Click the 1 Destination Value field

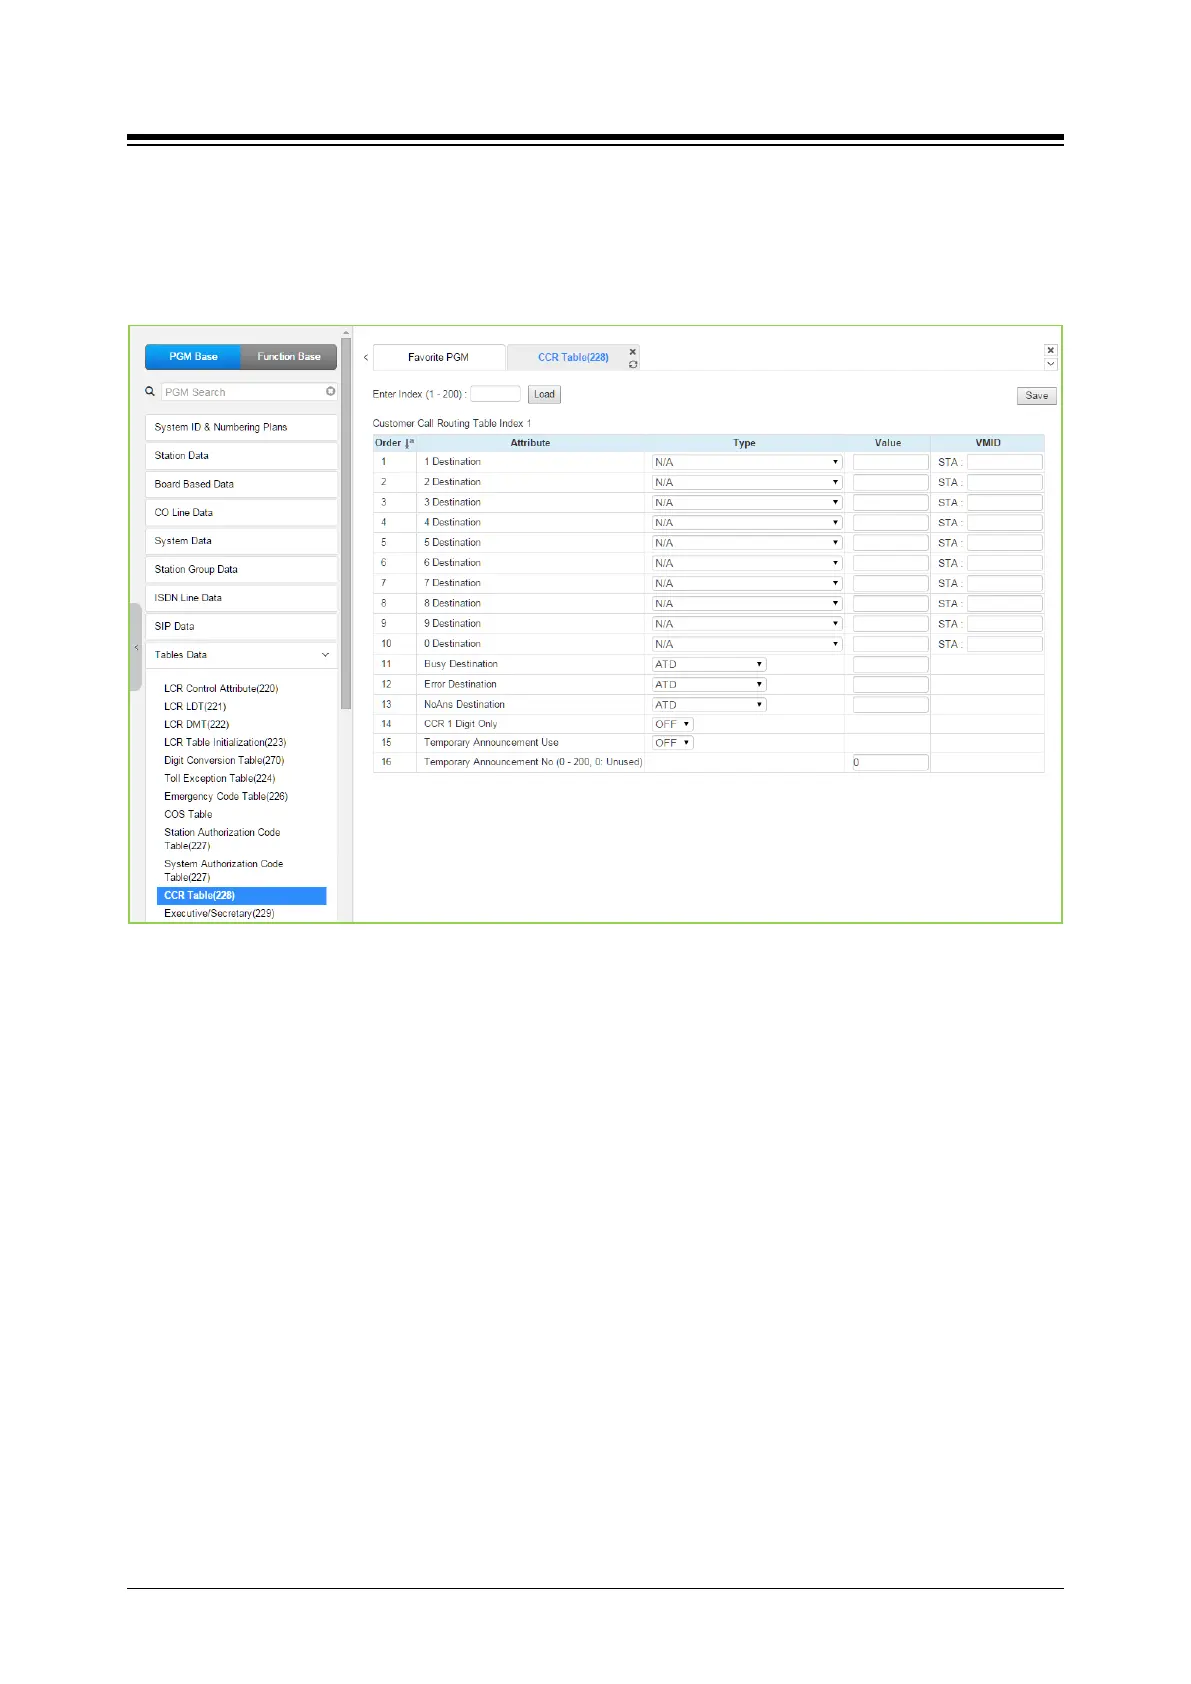tap(890, 462)
